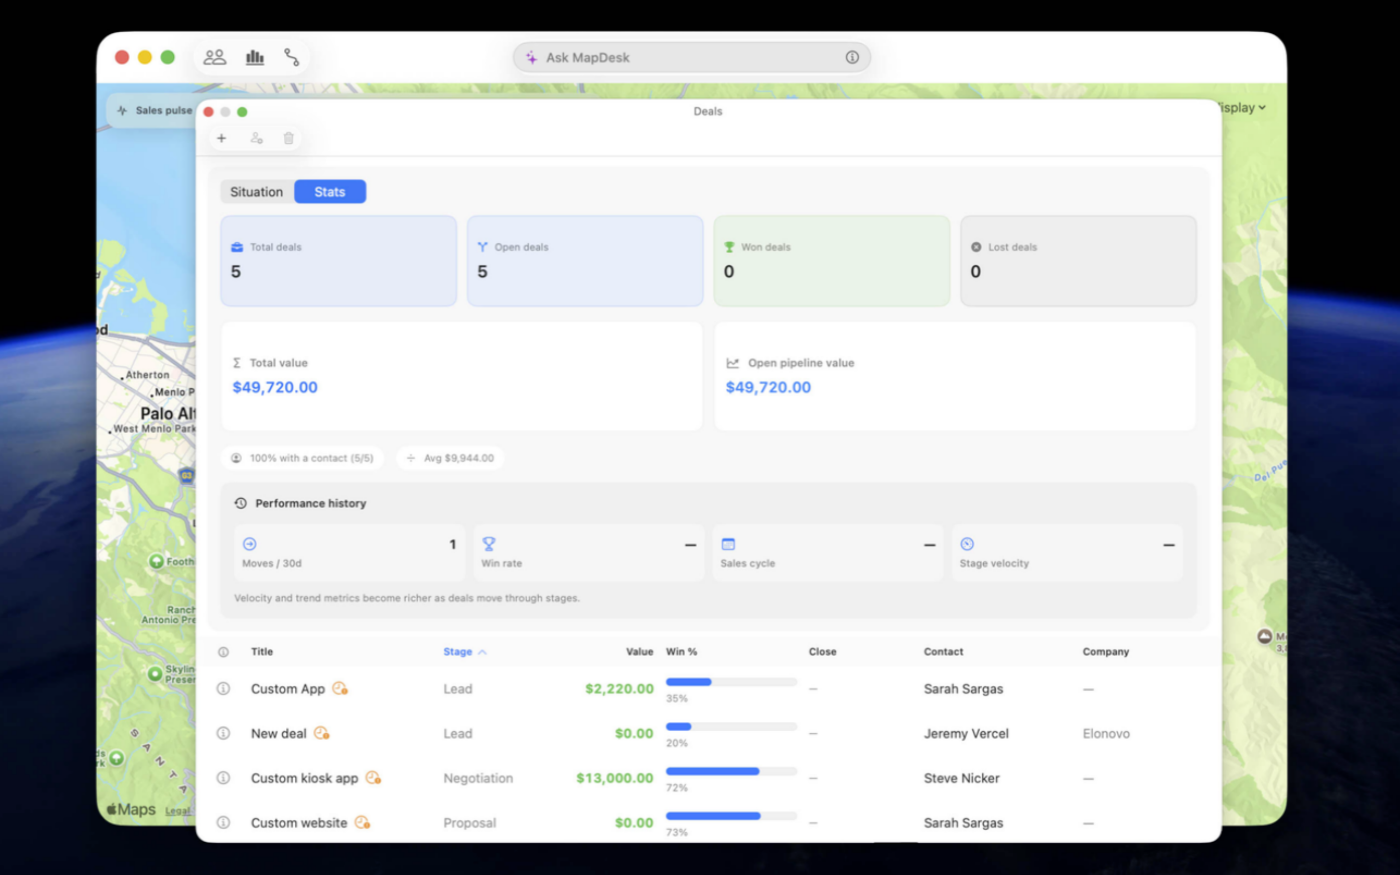Click the Custom App win percent bar
Screen dimensions: 1400x875
tap(732, 682)
